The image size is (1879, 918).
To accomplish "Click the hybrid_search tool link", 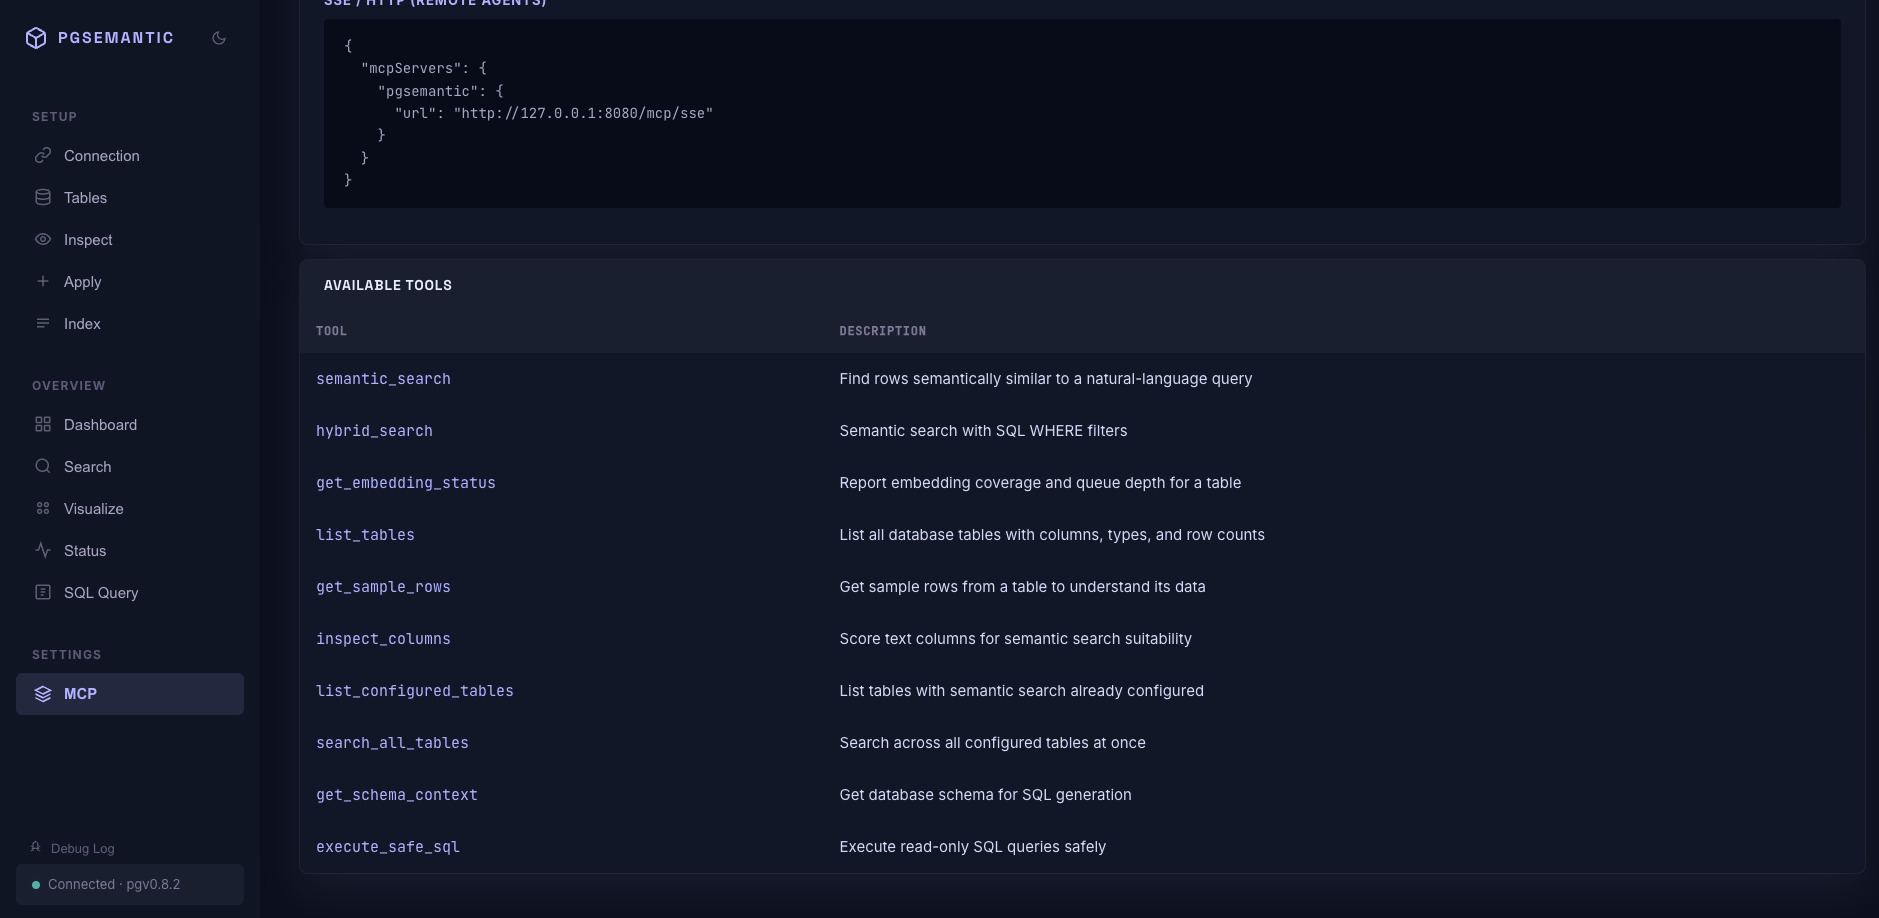I will (x=375, y=430).
